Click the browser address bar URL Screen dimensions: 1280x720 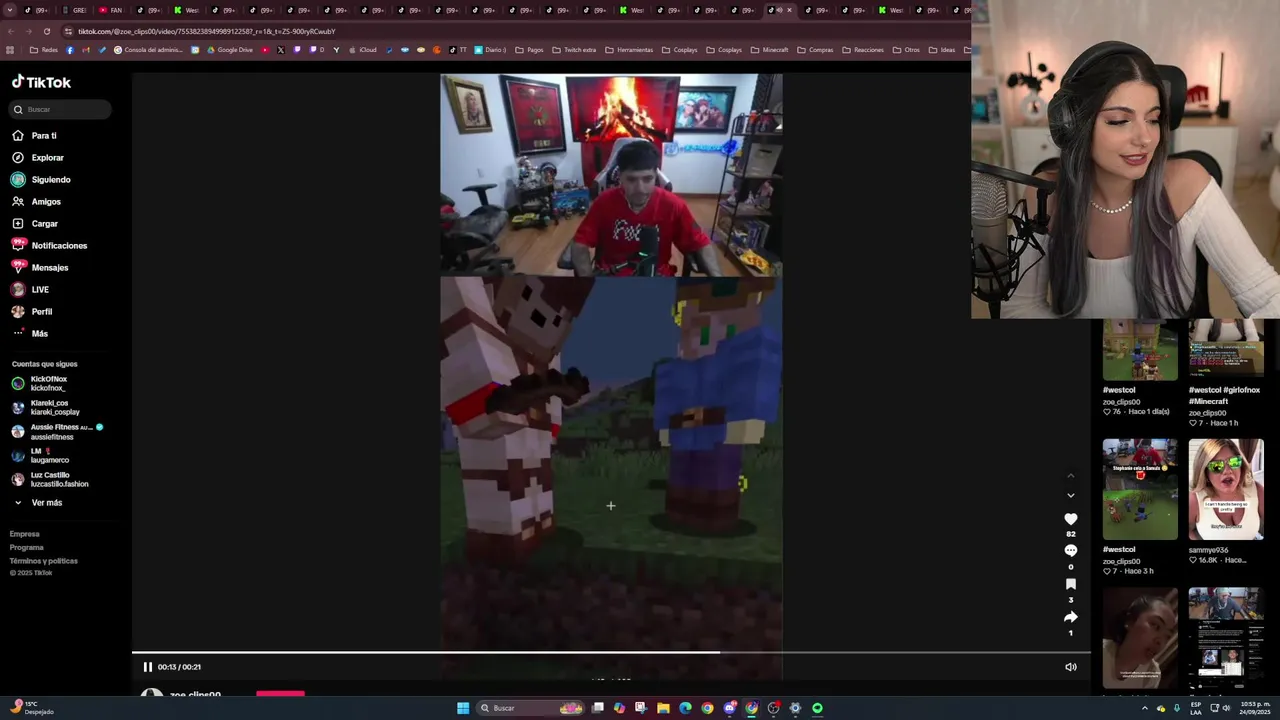[x=207, y=31]
